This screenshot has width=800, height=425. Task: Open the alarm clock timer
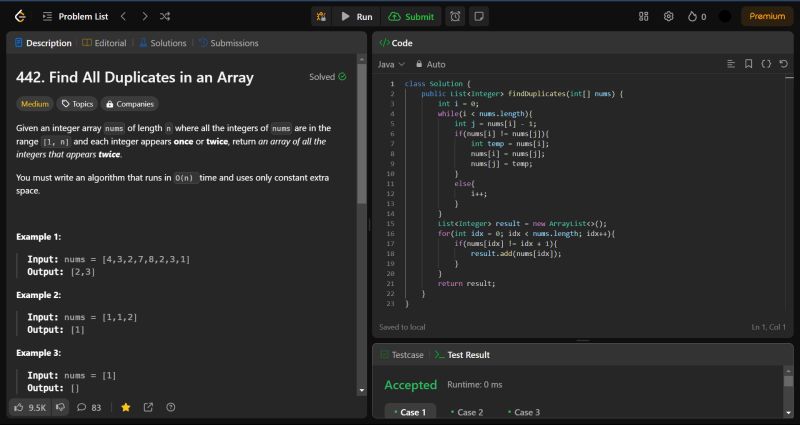(x=455, y=16)
